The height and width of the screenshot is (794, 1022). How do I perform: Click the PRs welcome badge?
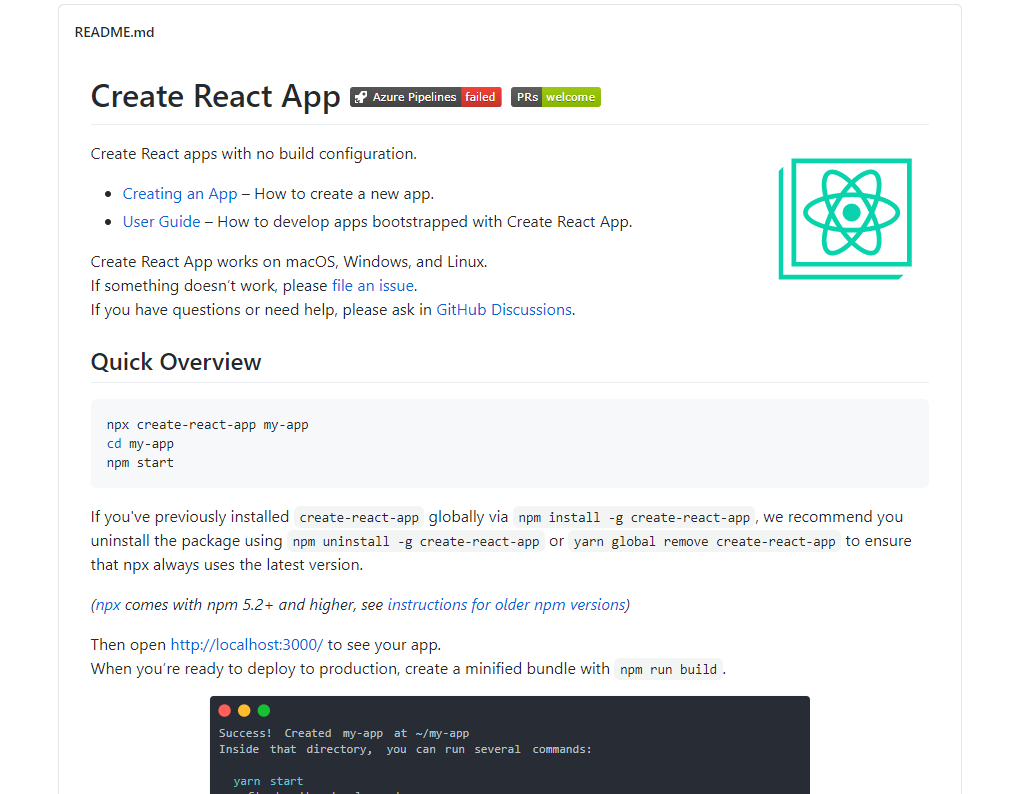555,97
